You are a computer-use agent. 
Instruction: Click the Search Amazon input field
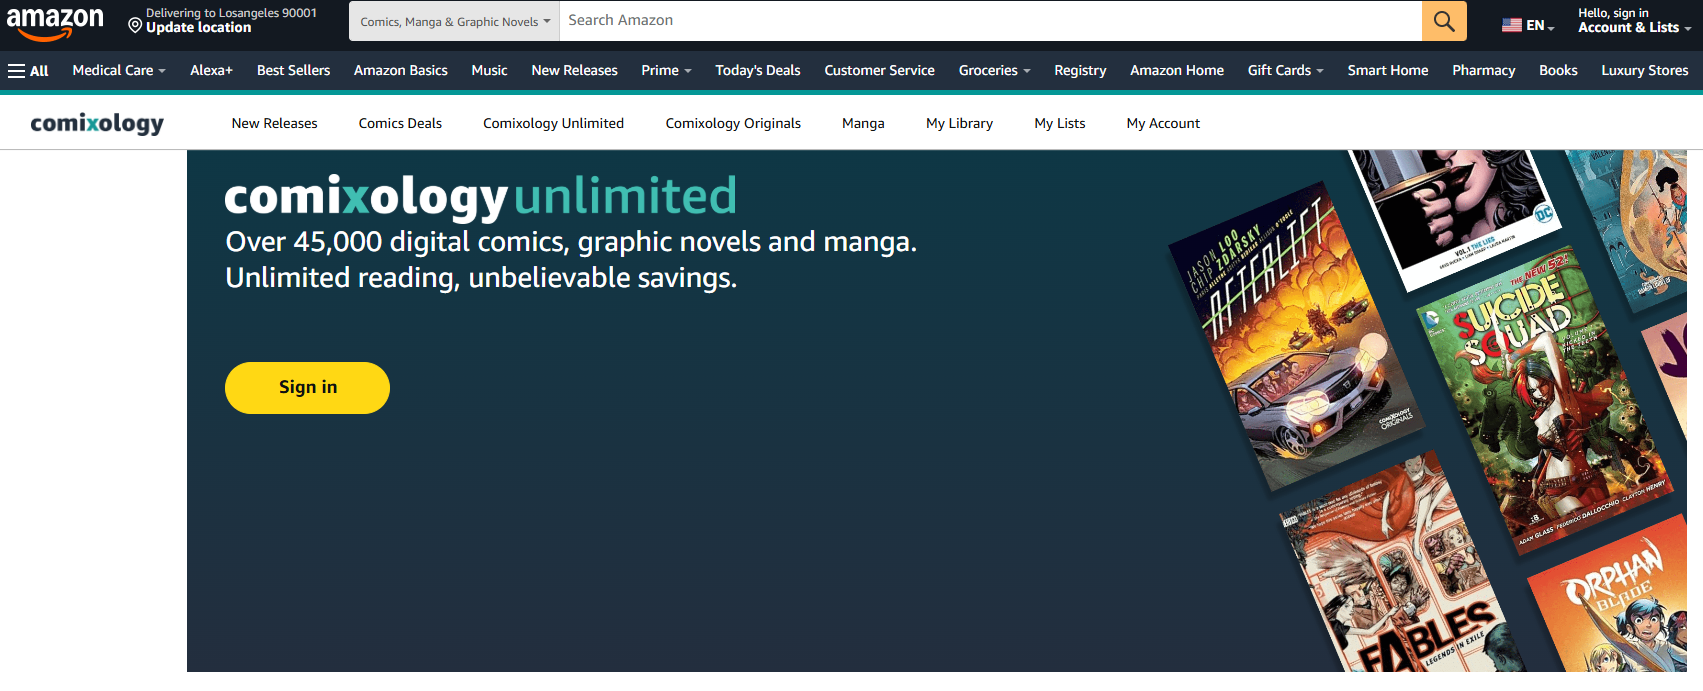[990, 21]
